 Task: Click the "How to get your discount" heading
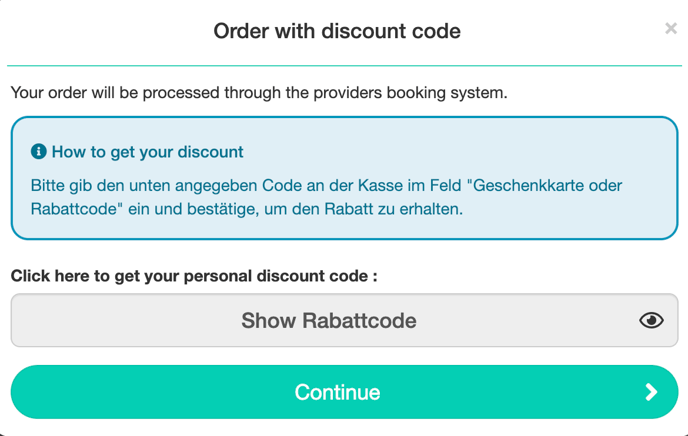[x=147, y=152]
